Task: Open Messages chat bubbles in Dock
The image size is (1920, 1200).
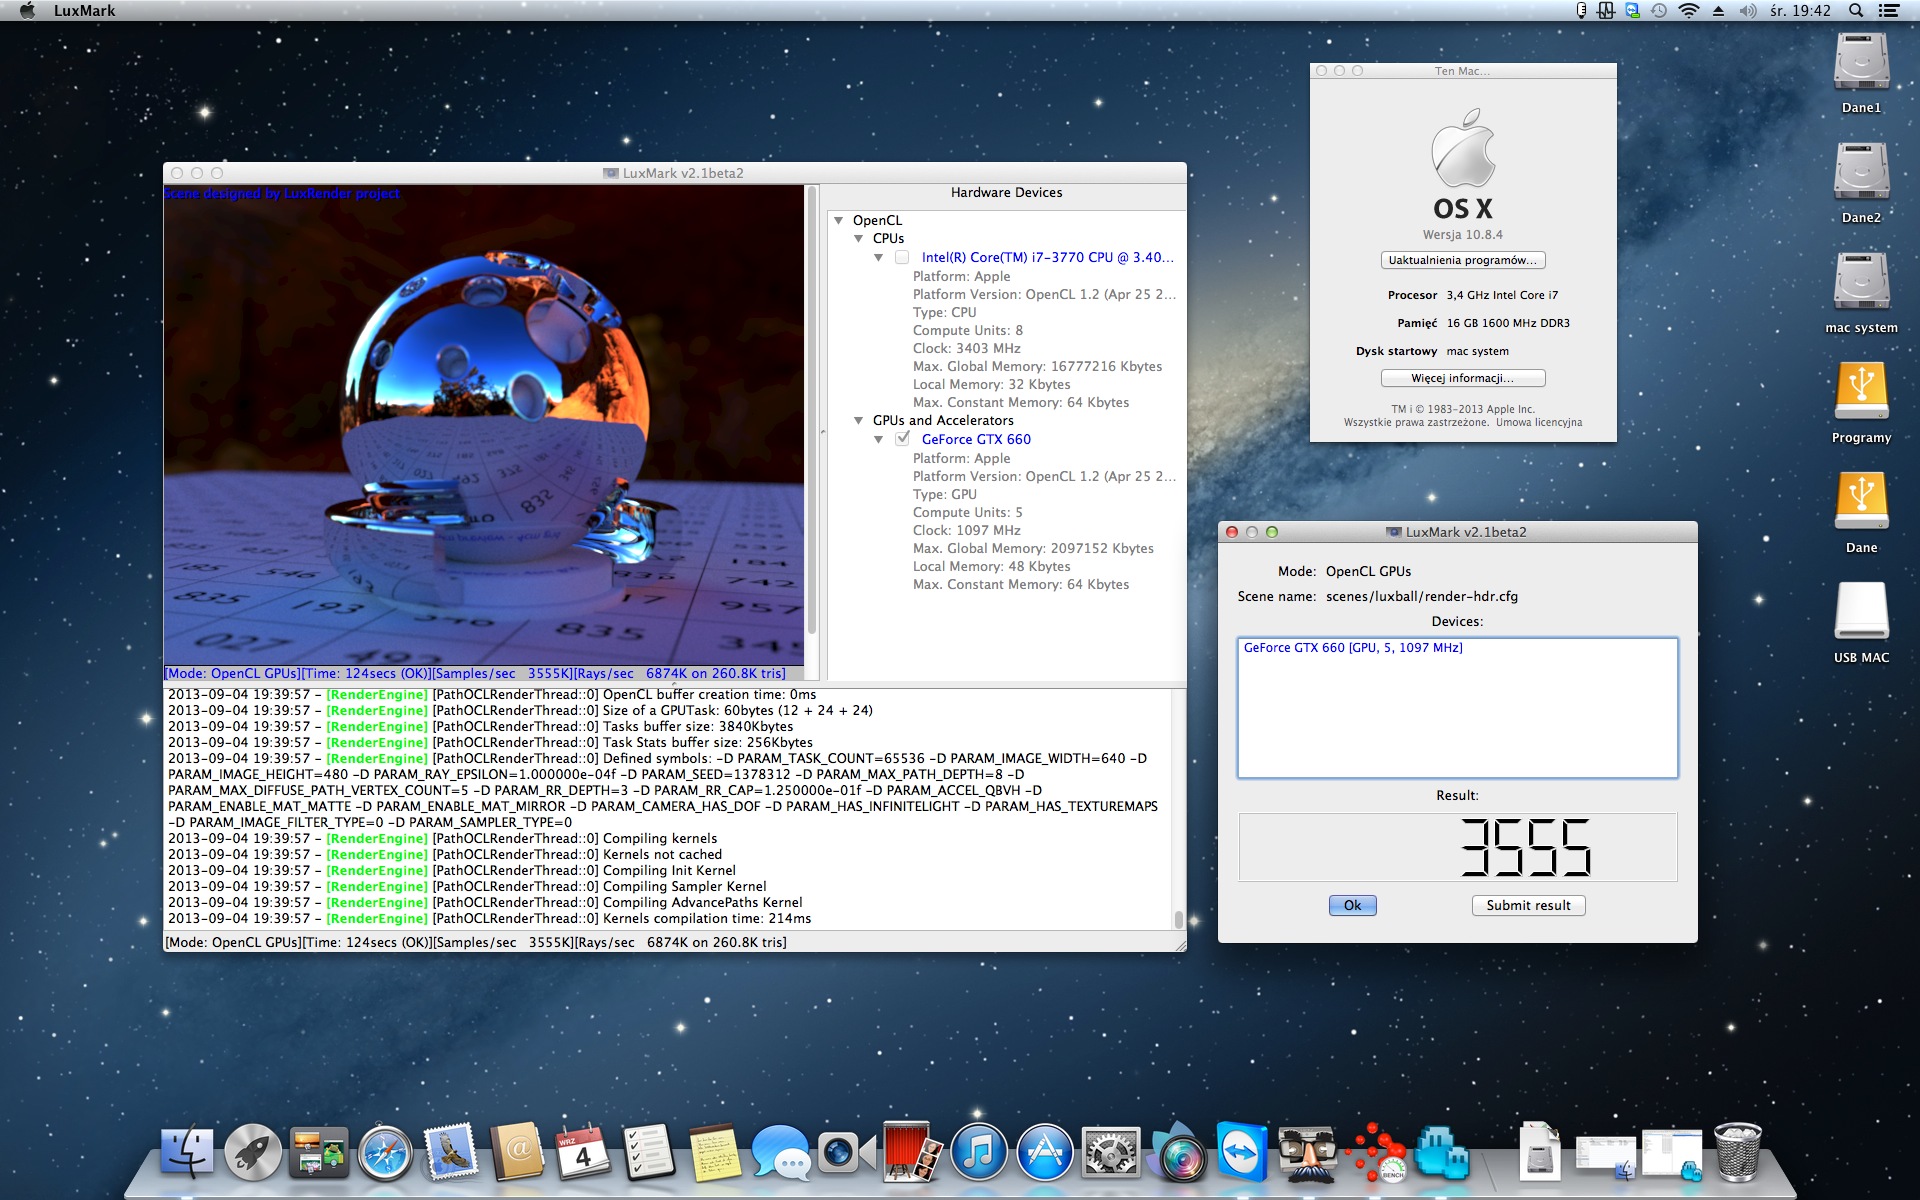Action: (x=781, y=1152)
